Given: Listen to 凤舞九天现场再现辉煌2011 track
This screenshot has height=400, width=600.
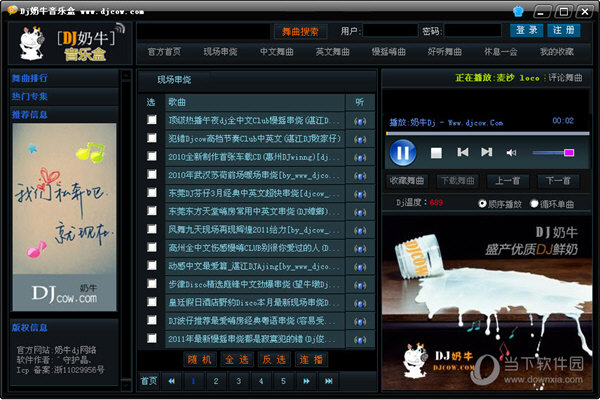Looking at the screenshot, I should [360, 230].
